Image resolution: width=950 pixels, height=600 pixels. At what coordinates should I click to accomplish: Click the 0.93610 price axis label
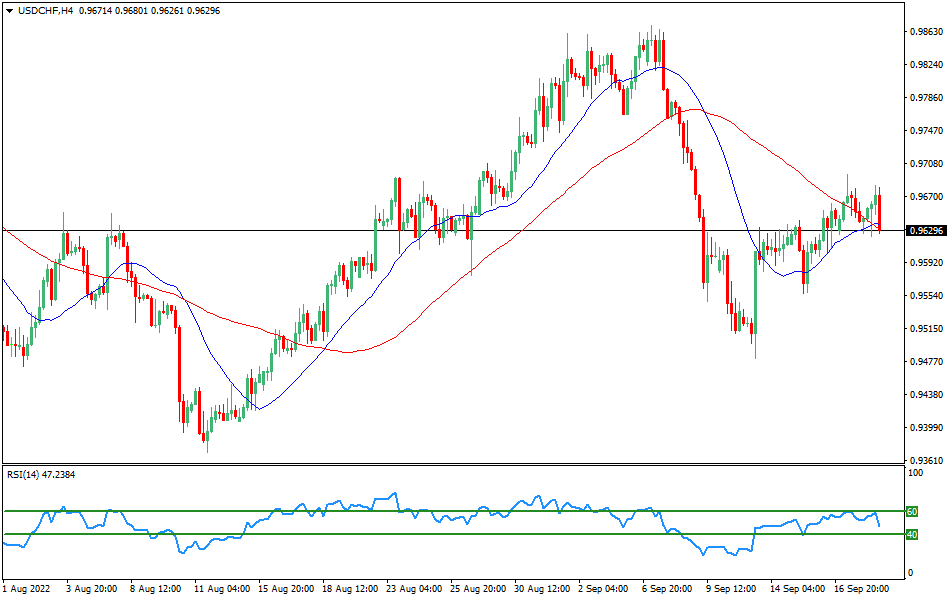pos(925,461)
